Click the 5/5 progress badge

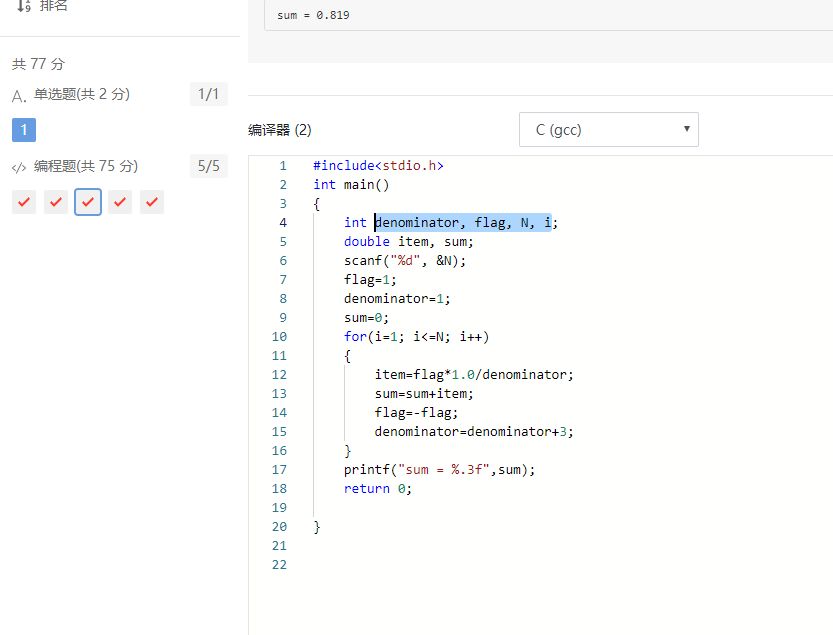coord(208,166)
